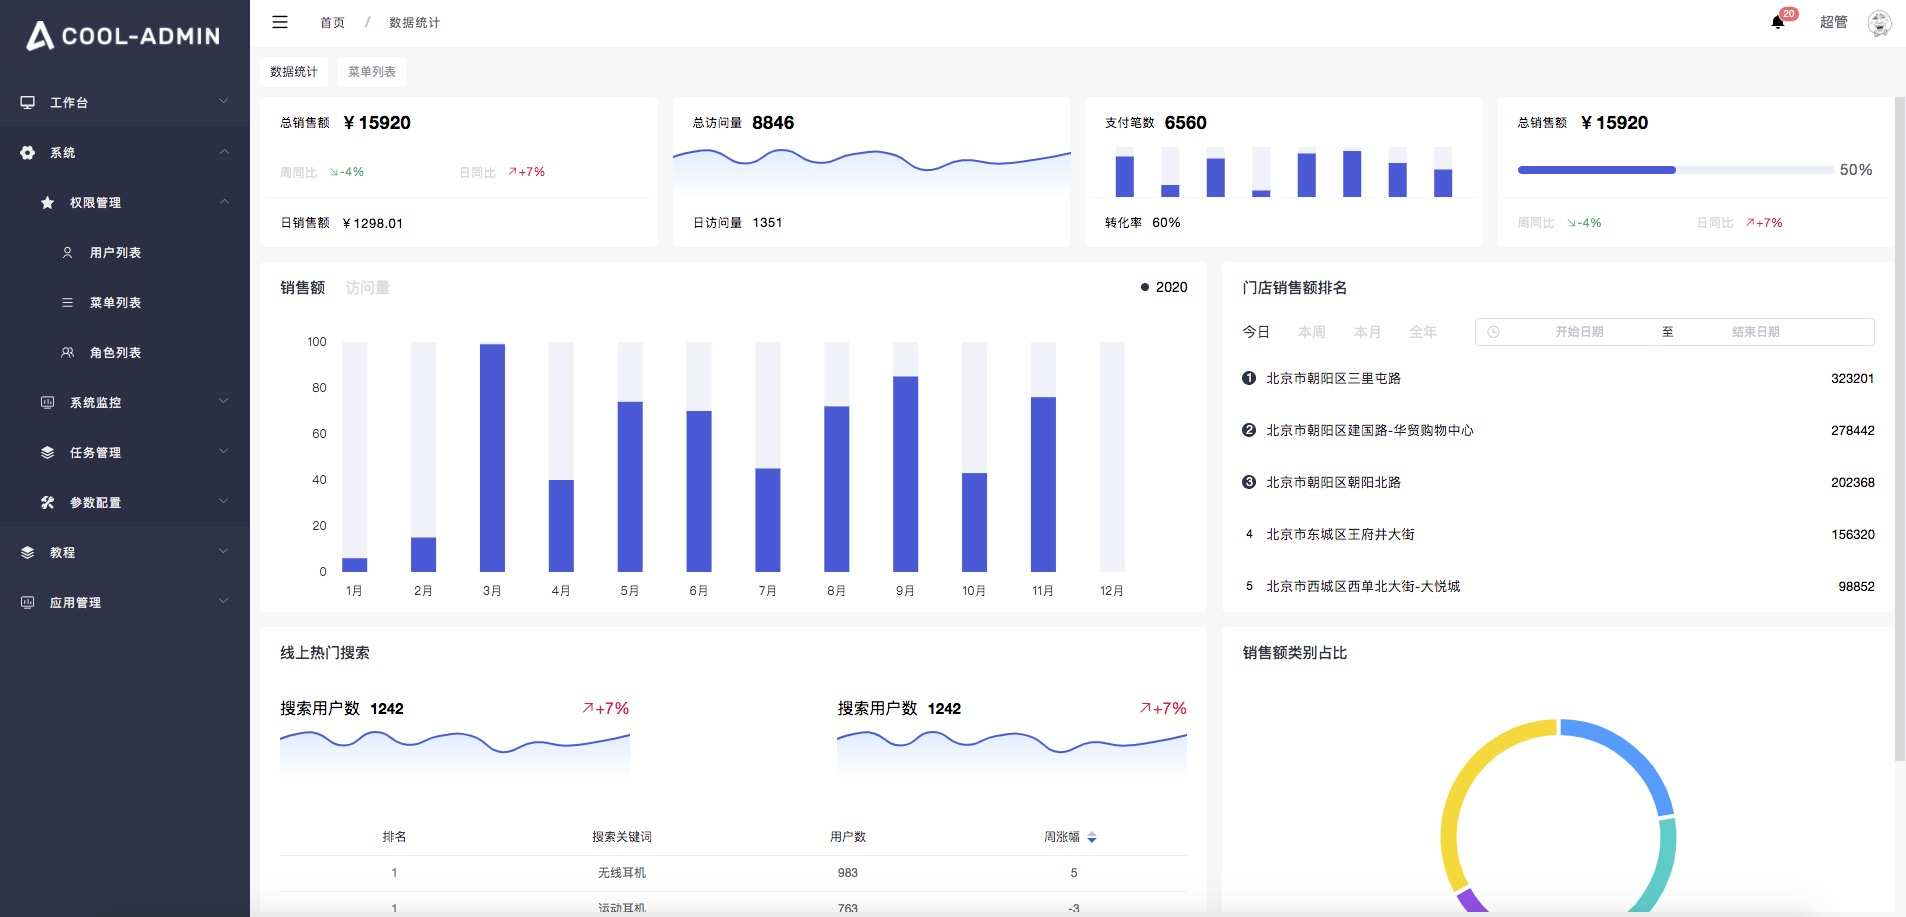
Task: Switch to the 菜单列表 tab
Action: [x=371, y=71]
